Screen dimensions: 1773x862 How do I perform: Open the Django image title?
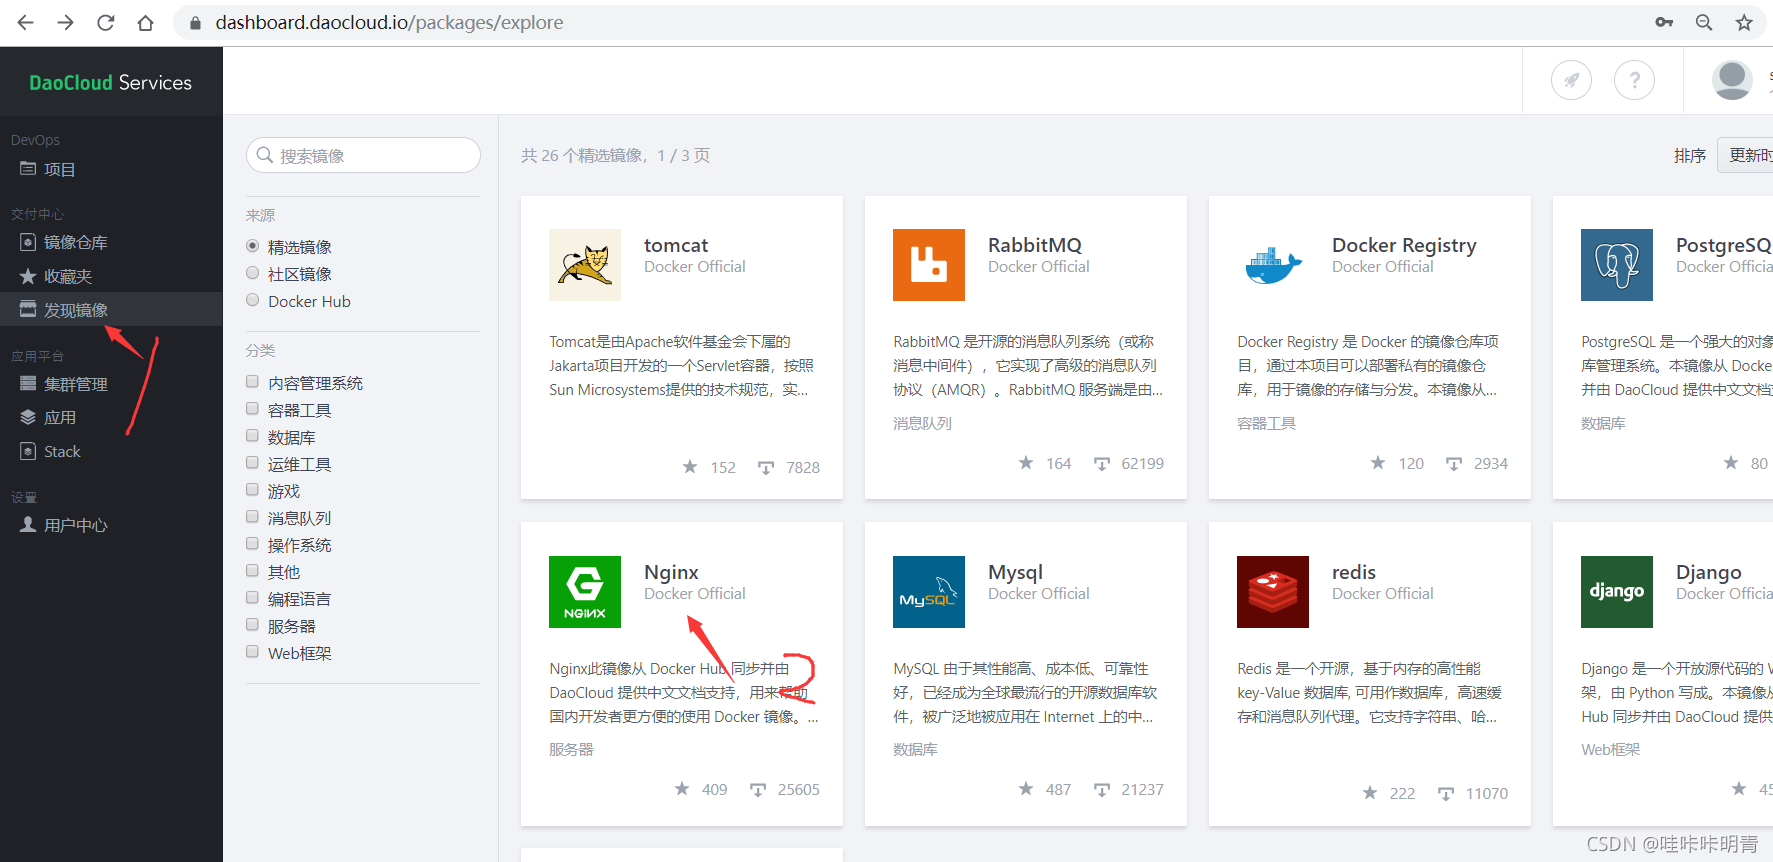click(1709, 572)
